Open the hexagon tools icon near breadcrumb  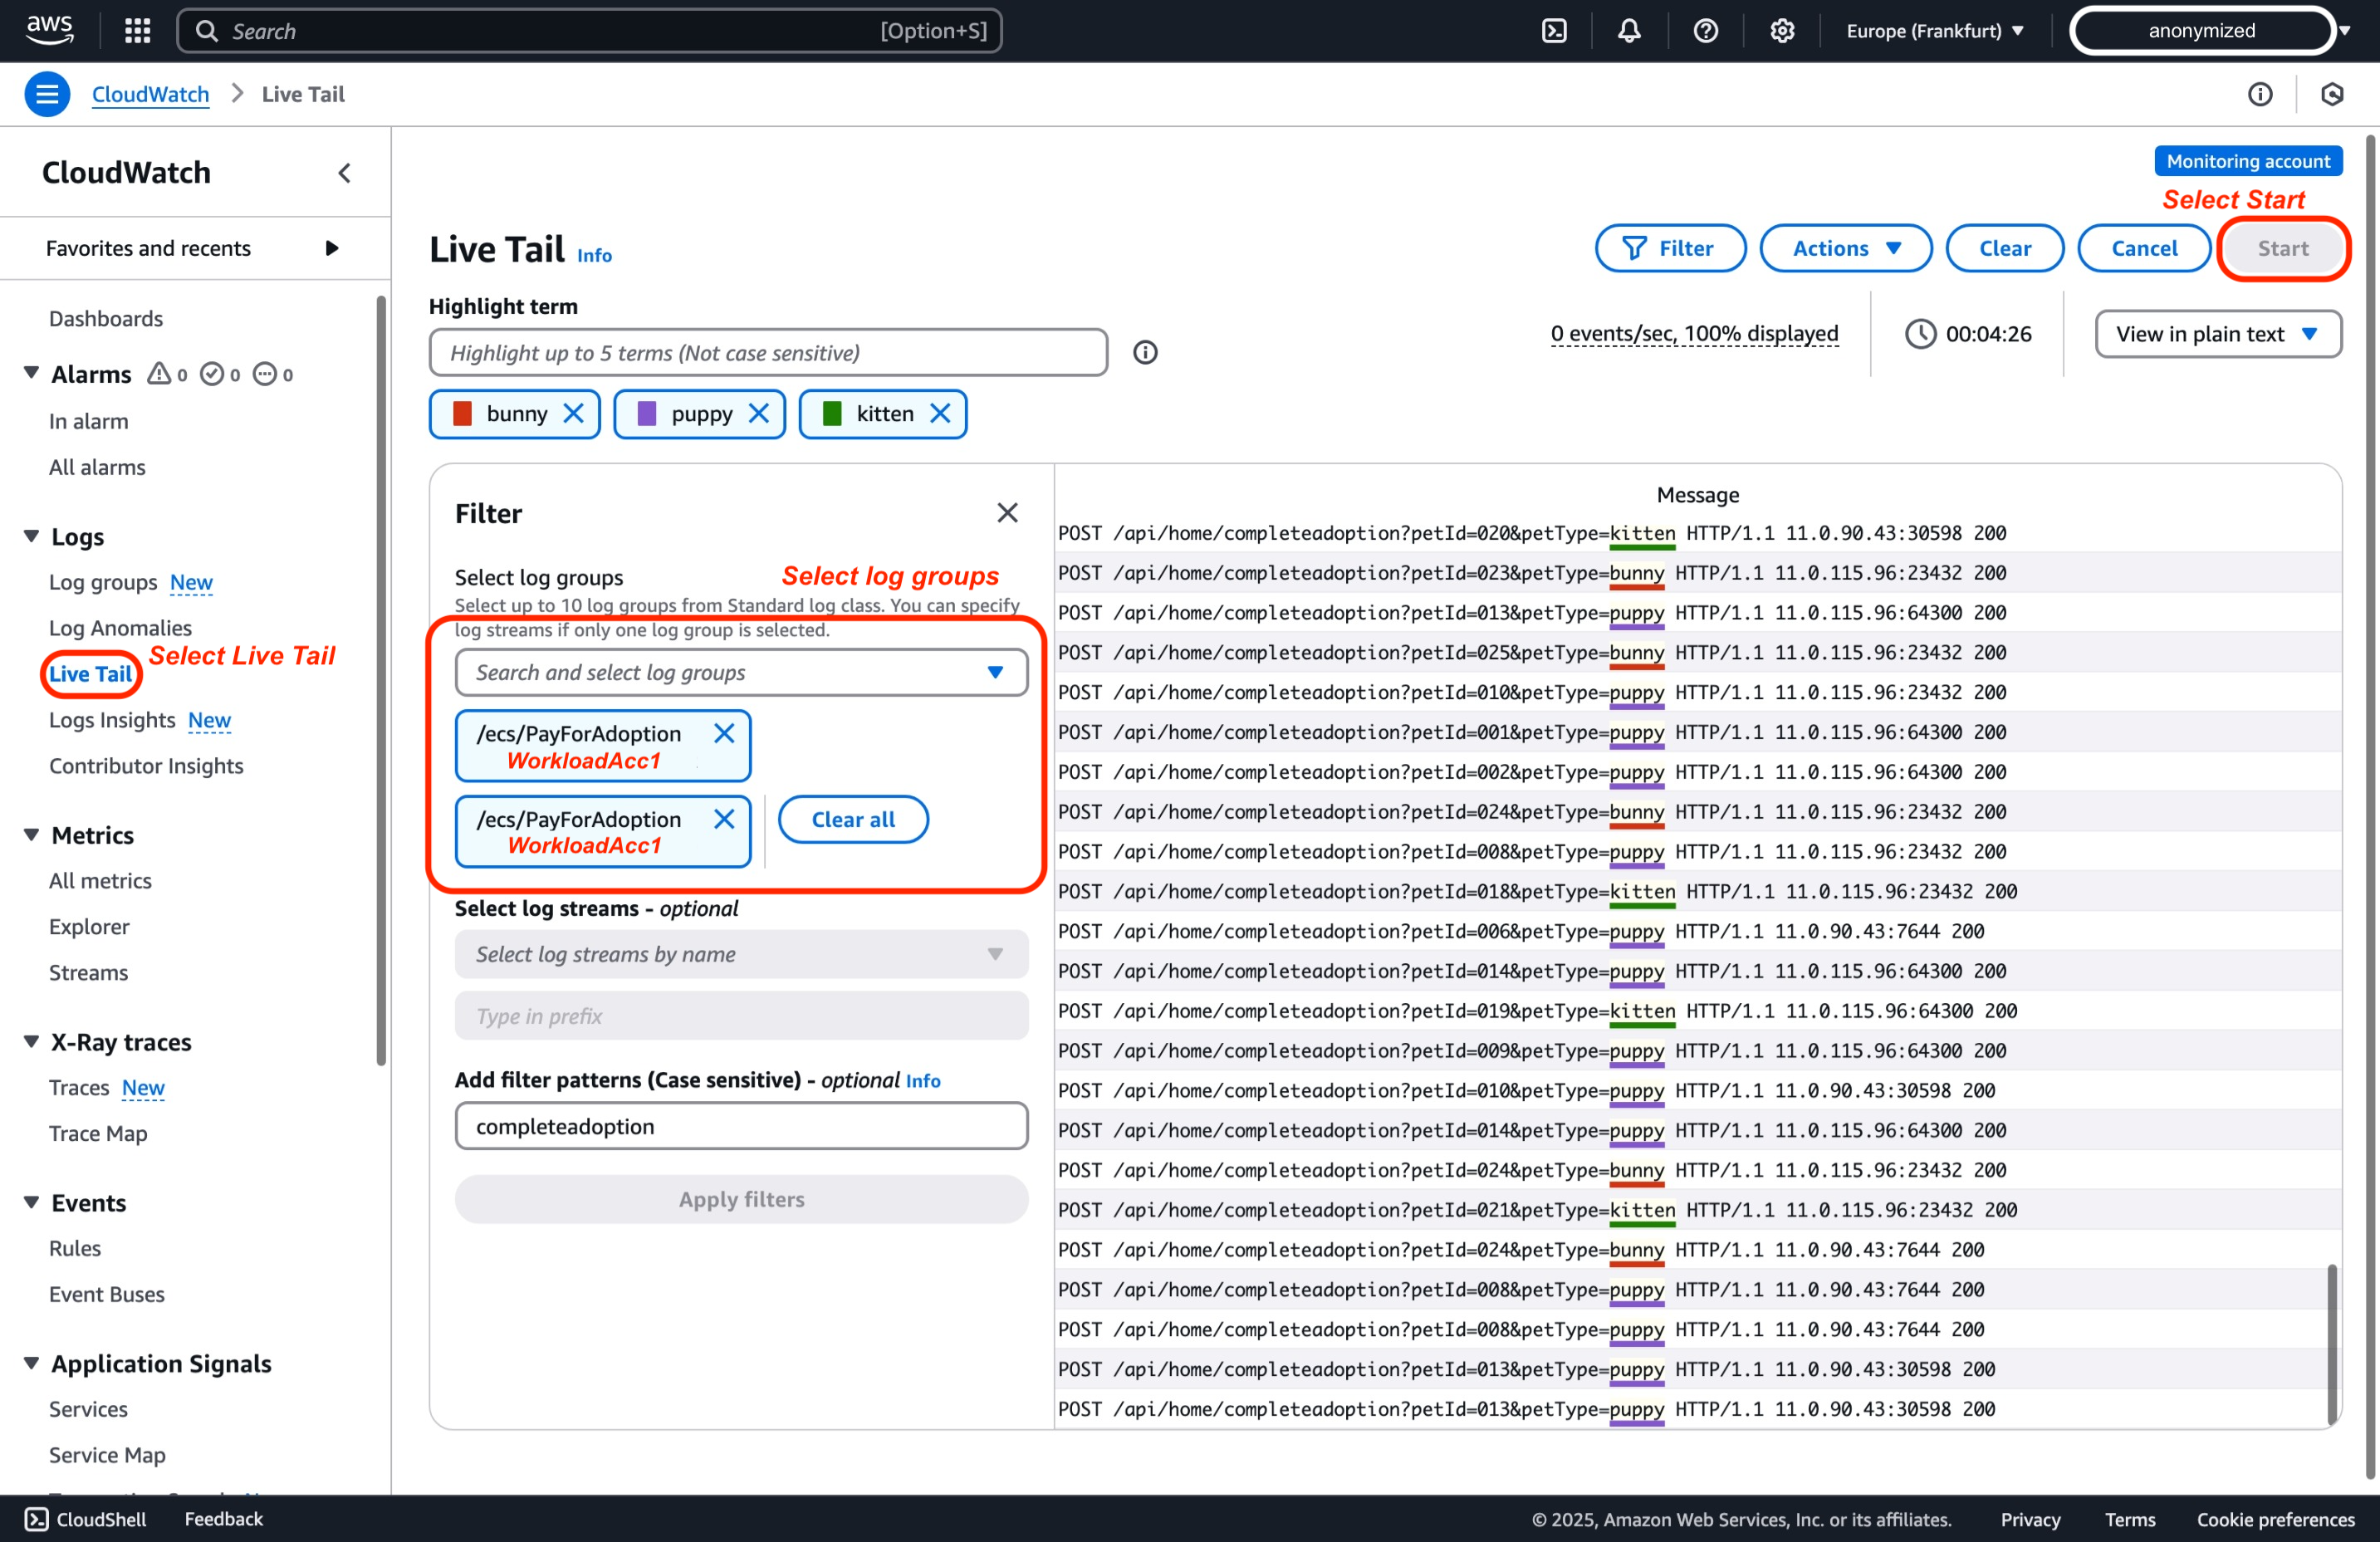[x=2332, y=94]
